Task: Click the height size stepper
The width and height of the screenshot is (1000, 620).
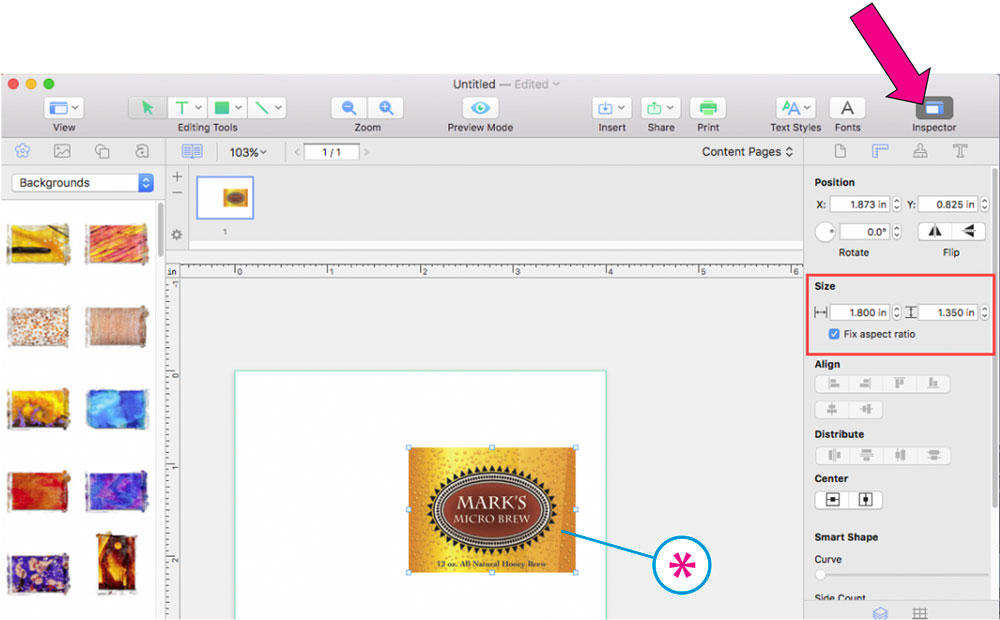Action: tap(985, 312)
